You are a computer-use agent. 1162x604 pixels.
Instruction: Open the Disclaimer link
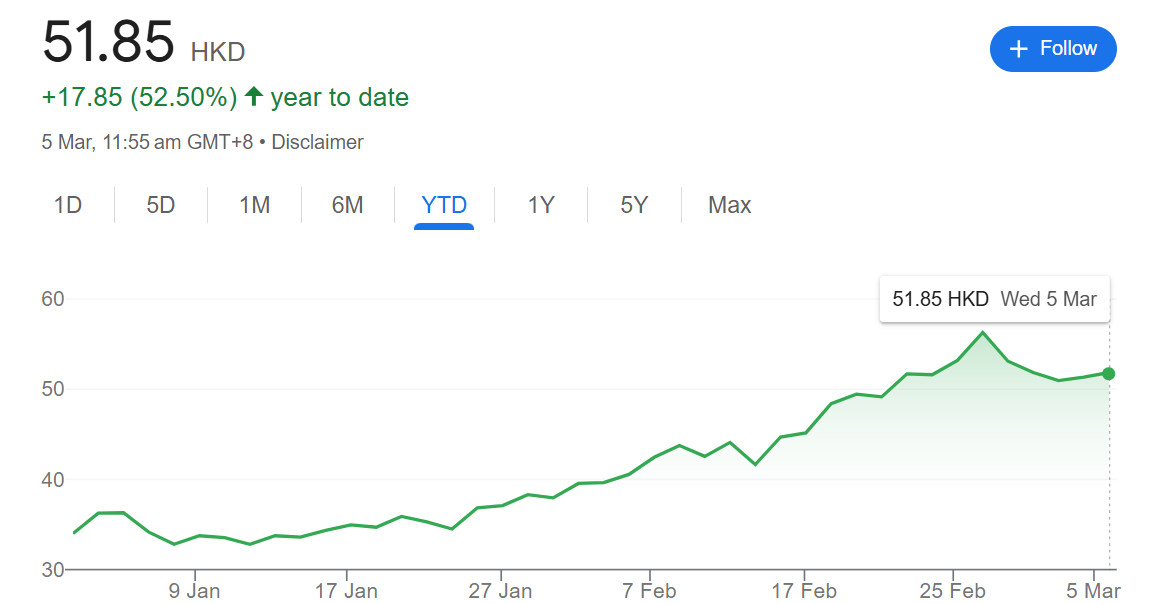[x=317, y=142]
